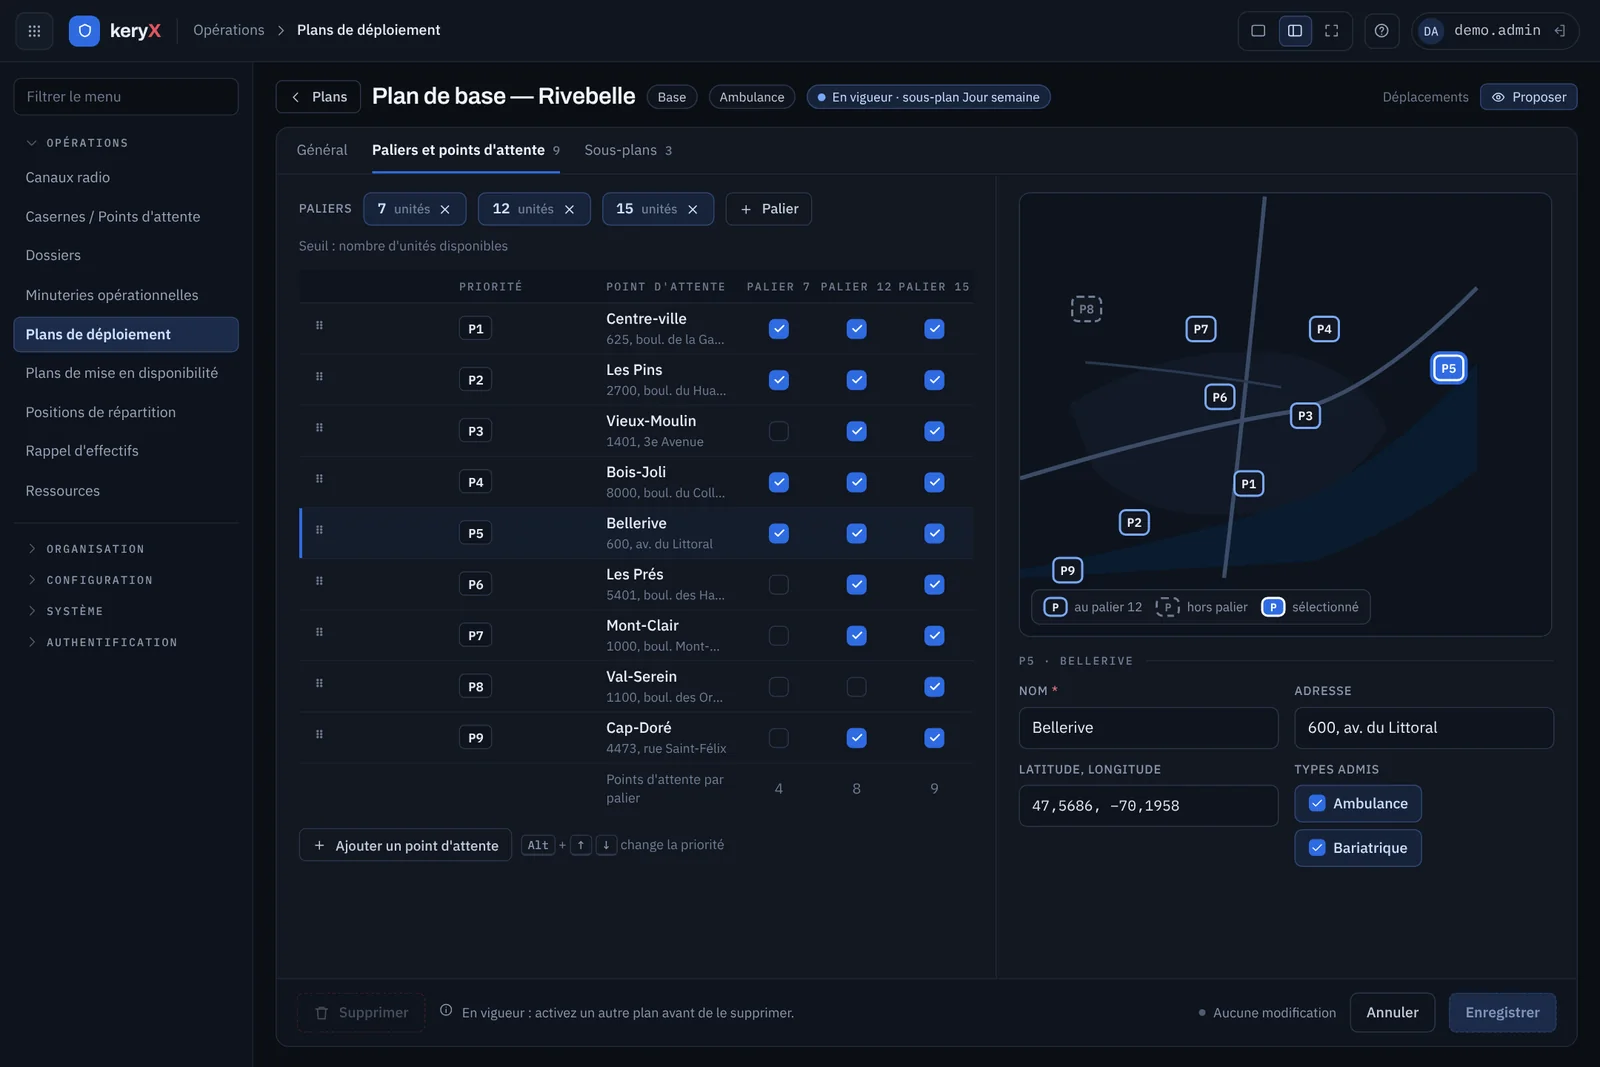The image size is (1600, 1067).
Task: Uncheck Palier 15 for Cap-Doré
Action: point(934,738)
